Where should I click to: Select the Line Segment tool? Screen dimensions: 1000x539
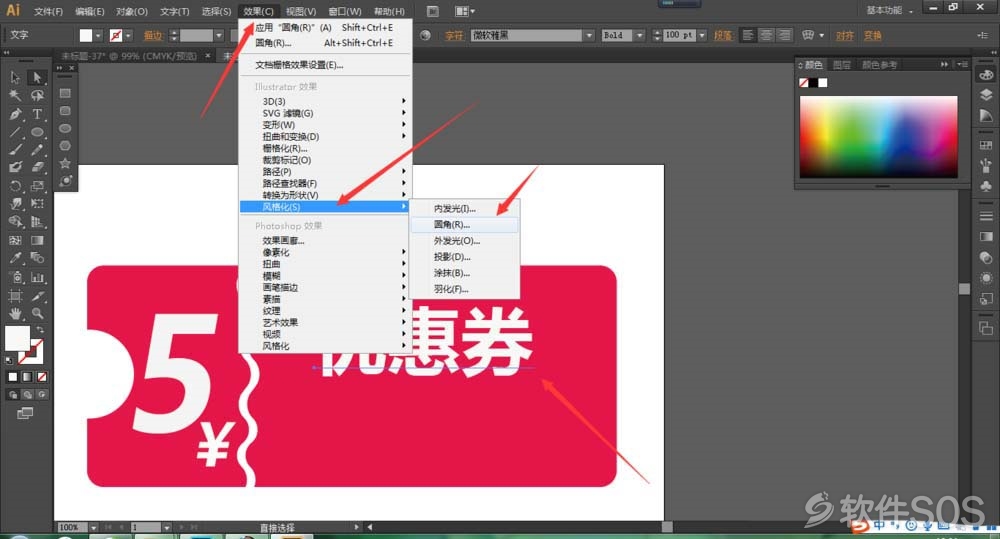pyautogui.click(x=15, y=132)
